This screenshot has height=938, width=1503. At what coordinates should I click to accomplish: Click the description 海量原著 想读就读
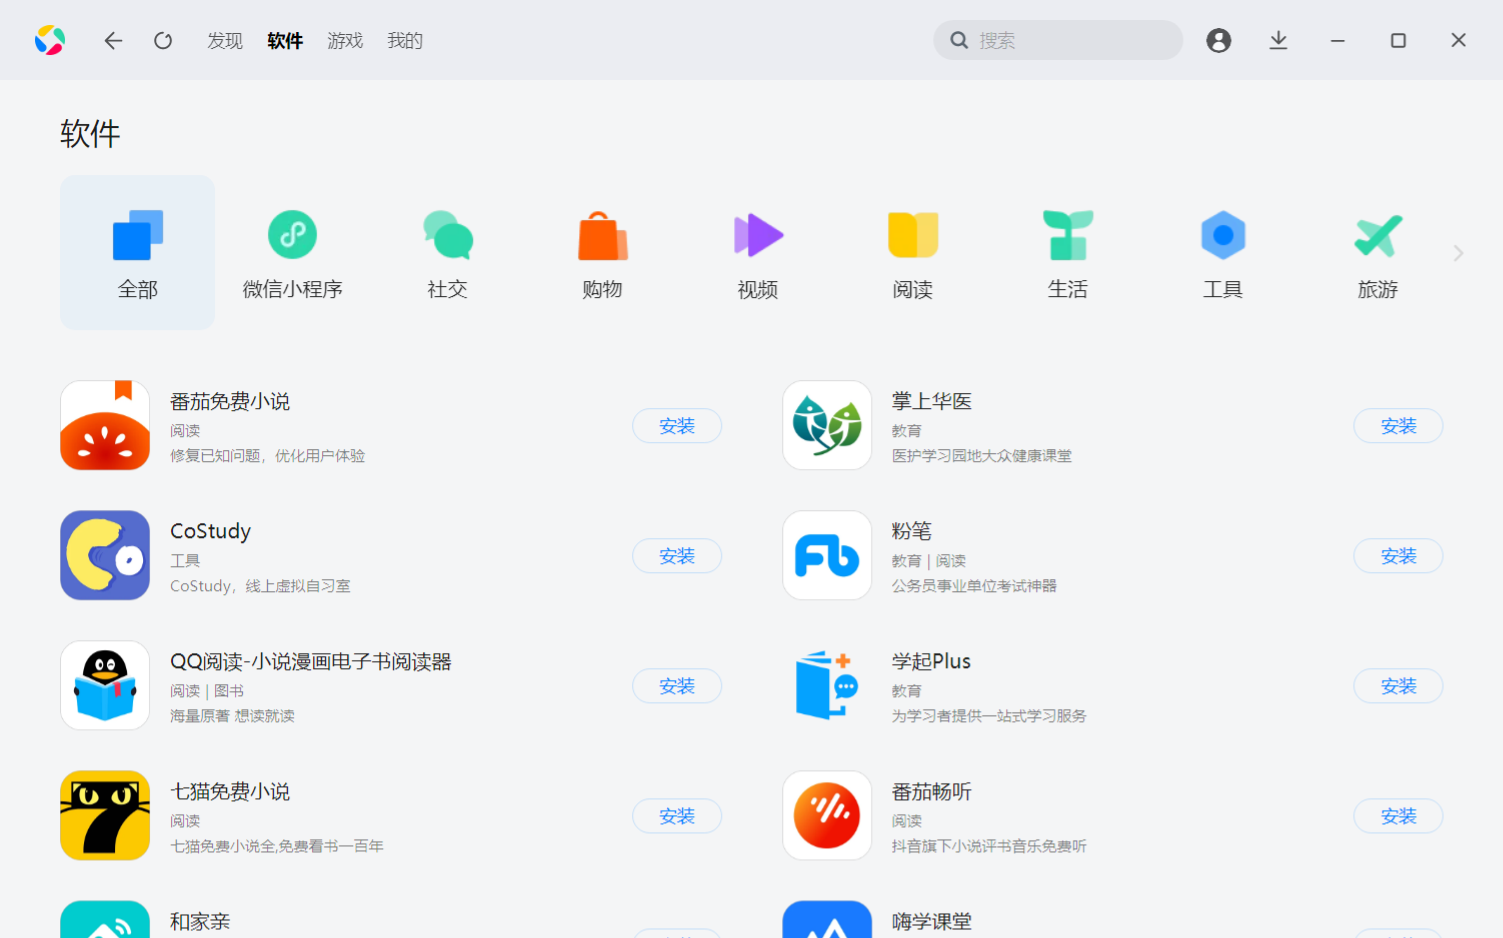click(x=232, y=716)
